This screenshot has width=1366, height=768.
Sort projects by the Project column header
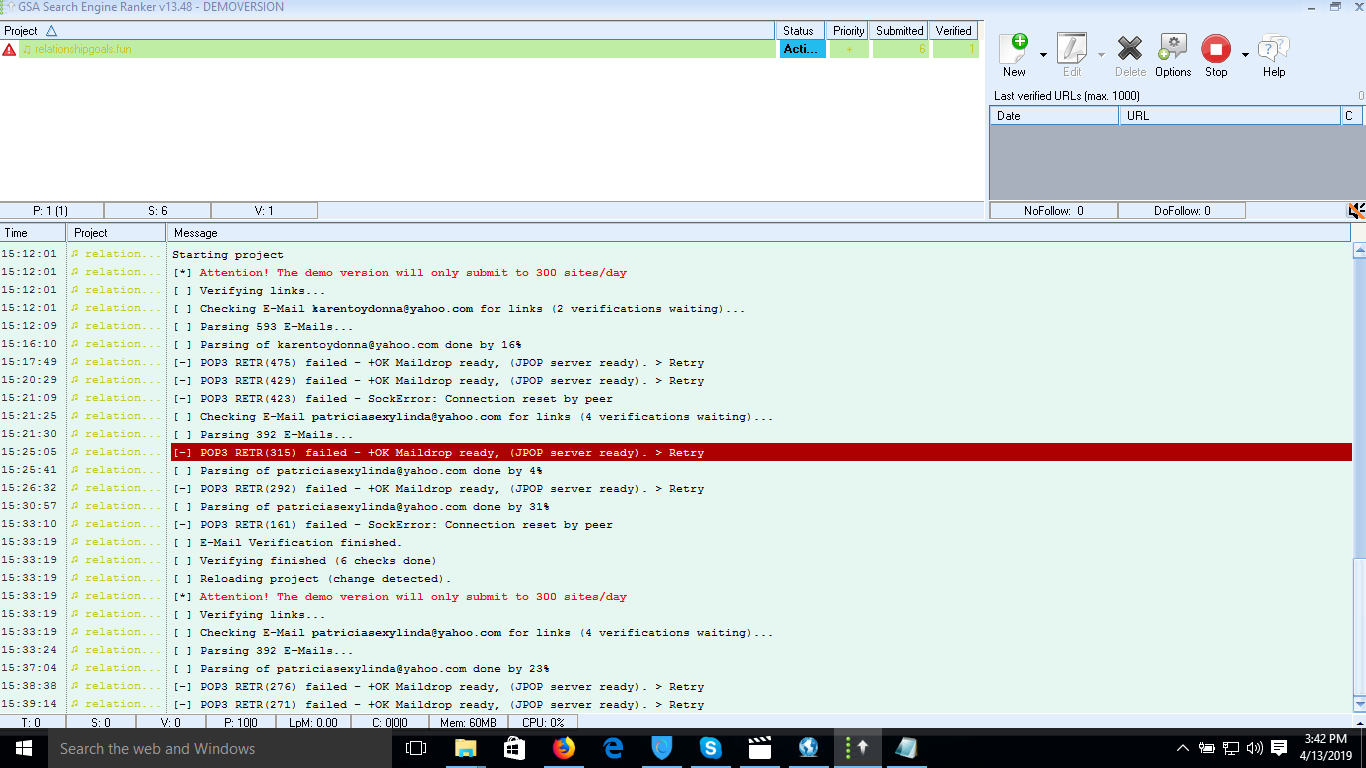(387, 31)
